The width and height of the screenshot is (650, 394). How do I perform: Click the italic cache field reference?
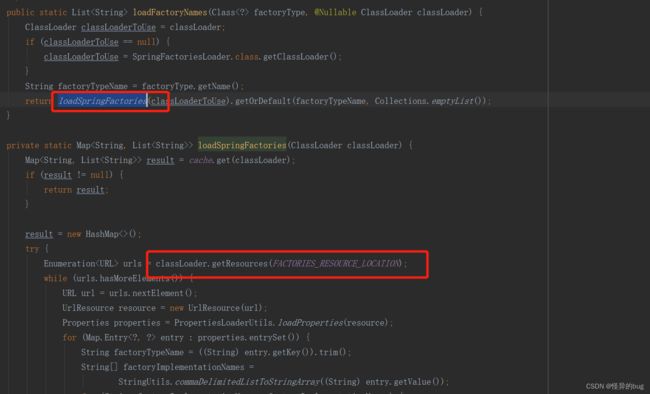tap(201, 160)
